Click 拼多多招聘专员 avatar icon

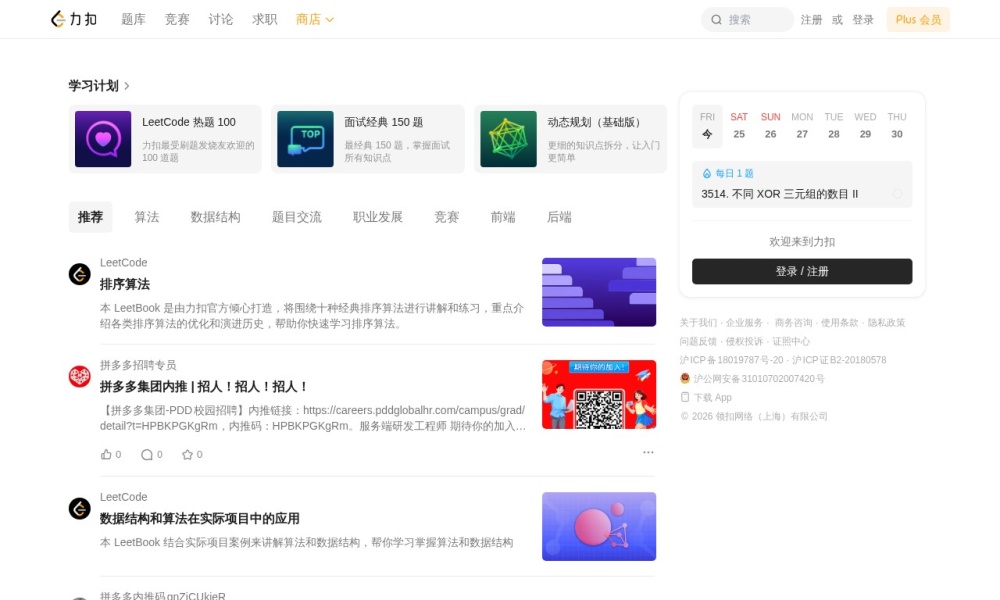[80, 376]
